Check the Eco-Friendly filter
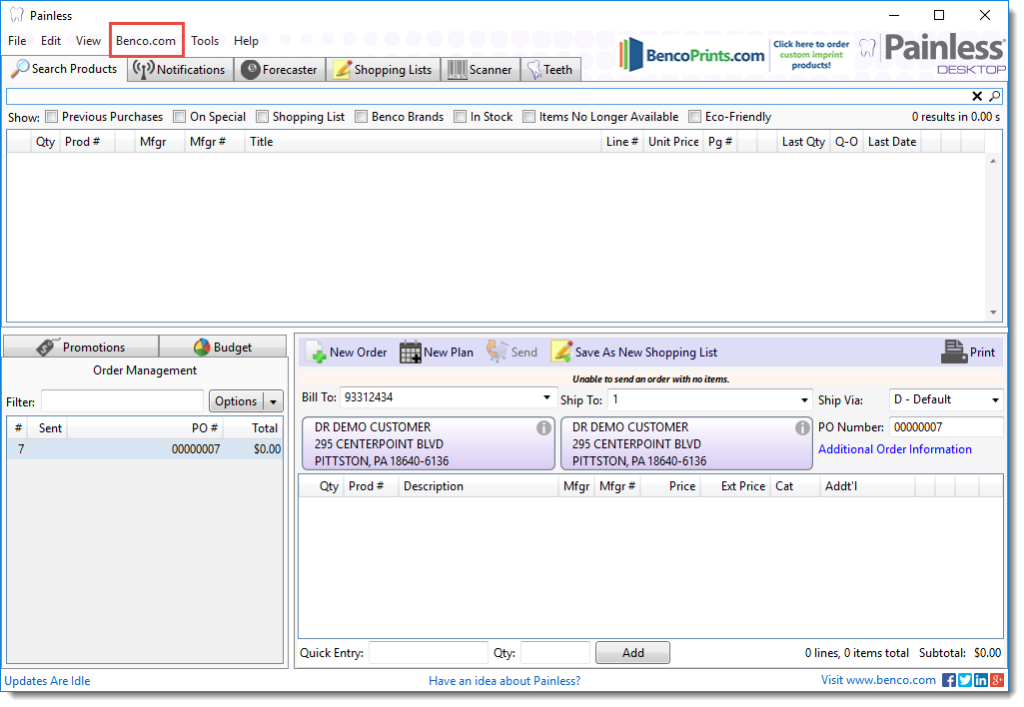This screenshot has width=1024, height=707. 695,117
